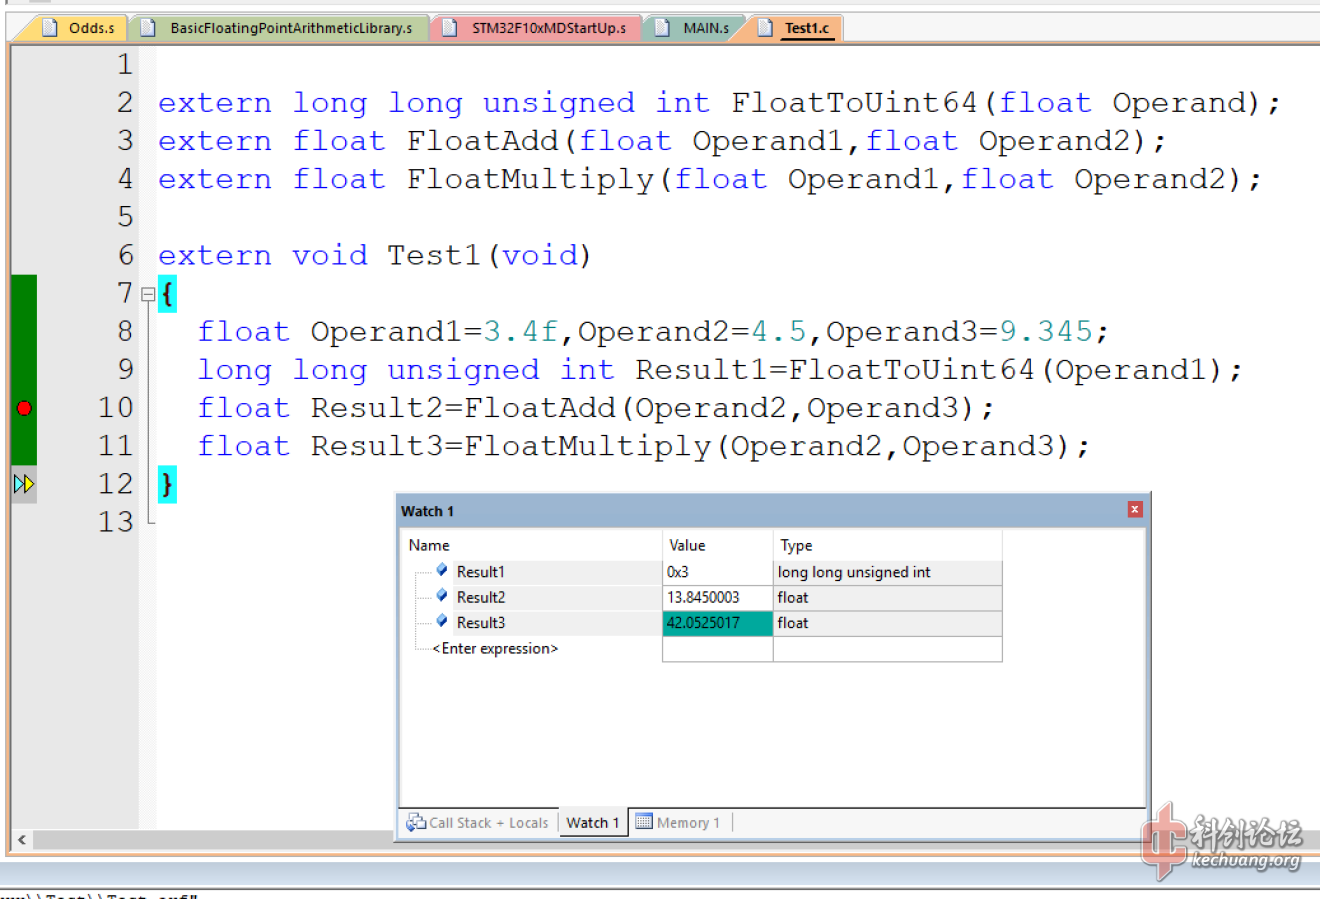Select the Test1.c editor tab

pyautogui.click(x=806, y=28)
